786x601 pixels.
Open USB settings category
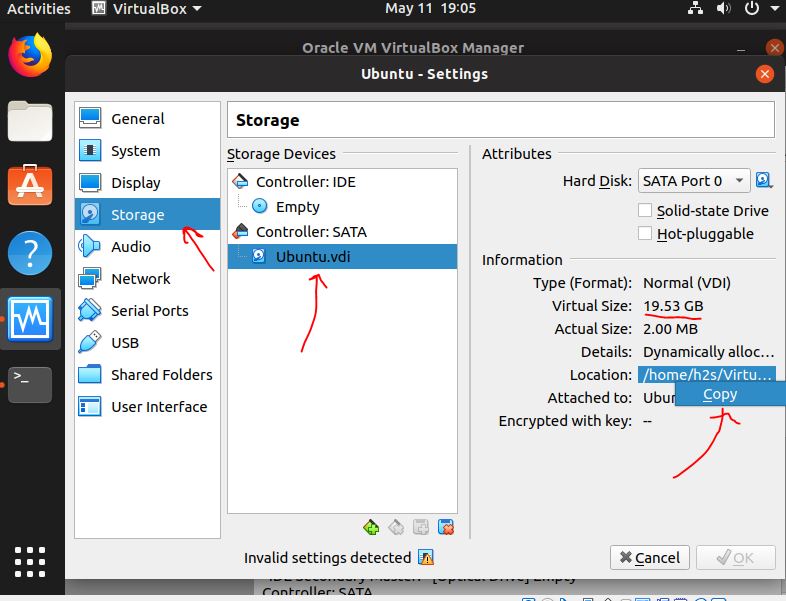[147, 343]
